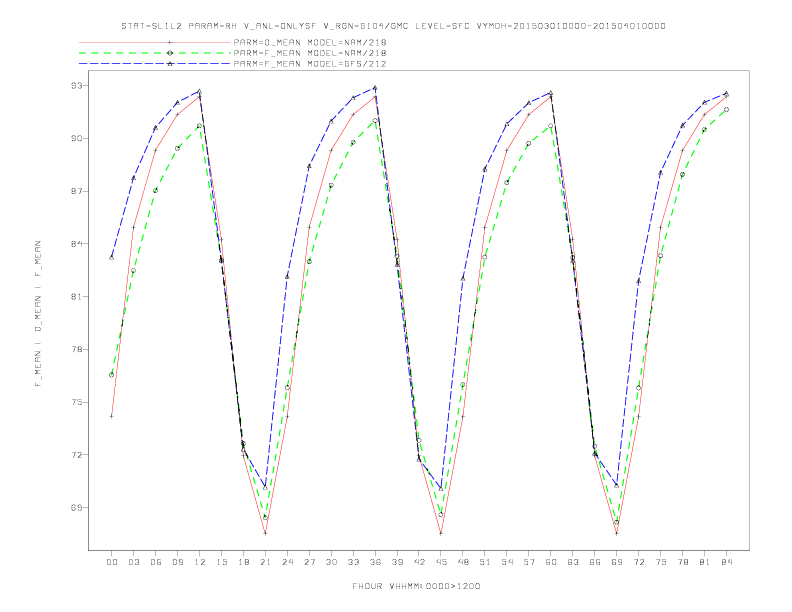792x612 pixels.
Task: Click y-axis tick label 72
Action: coord(76,455)
